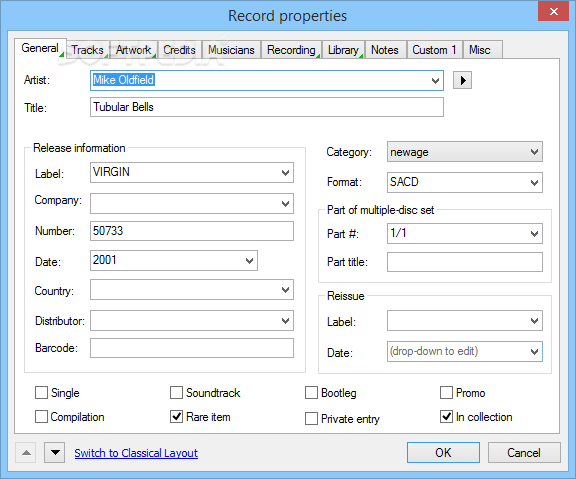This screenshot has height=479, width=576.
Task: Open the Company dropdown
Action: 285,204
